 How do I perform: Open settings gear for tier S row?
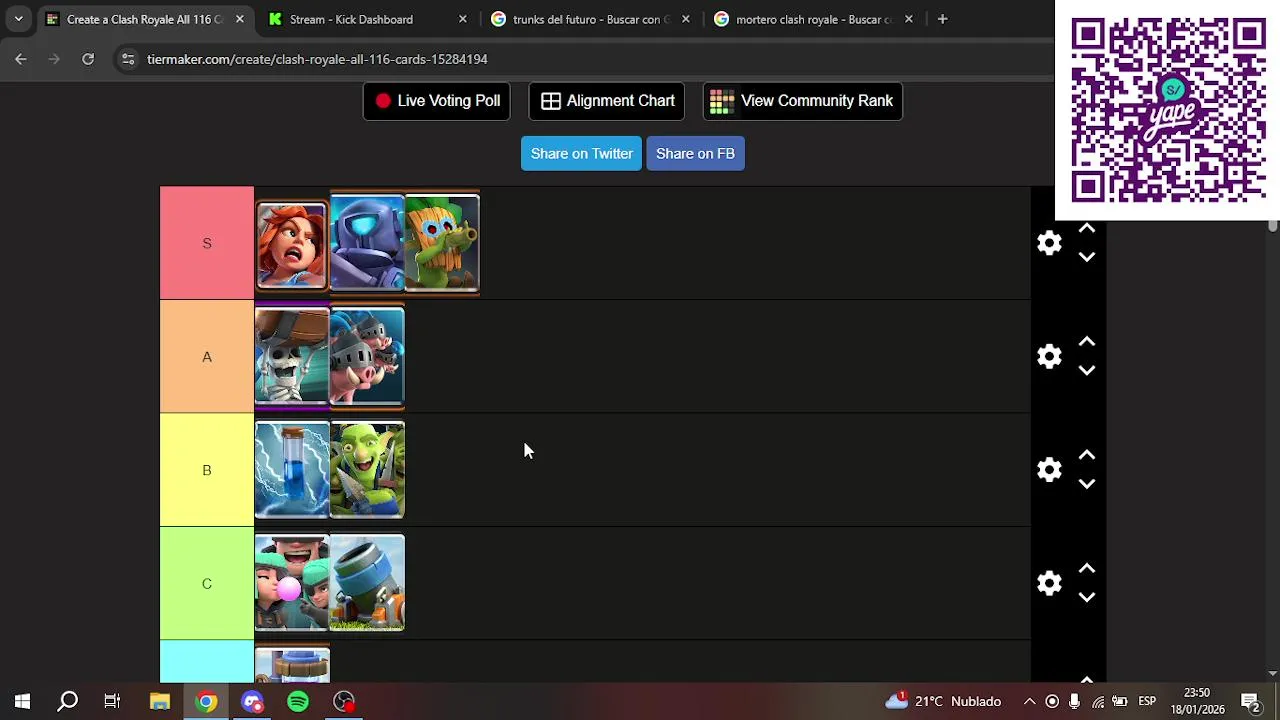(1049, 243)
